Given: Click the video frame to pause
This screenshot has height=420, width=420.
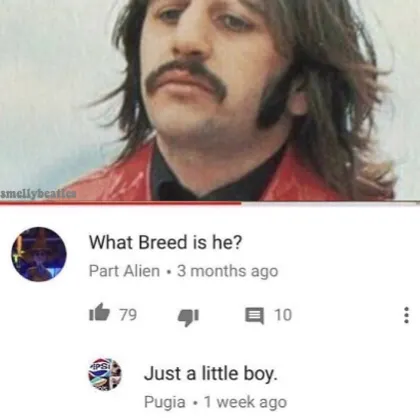Looking at the screenshot, I should point(210,100).
